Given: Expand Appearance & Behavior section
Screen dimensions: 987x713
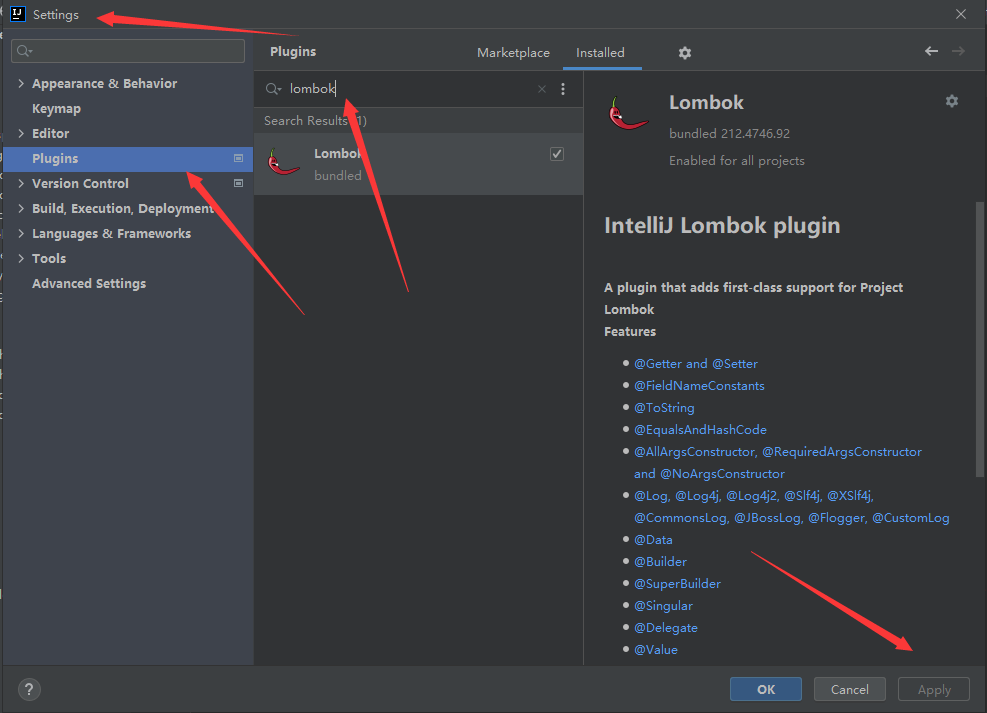Looking at the screenshot, I should coord(21,84).
